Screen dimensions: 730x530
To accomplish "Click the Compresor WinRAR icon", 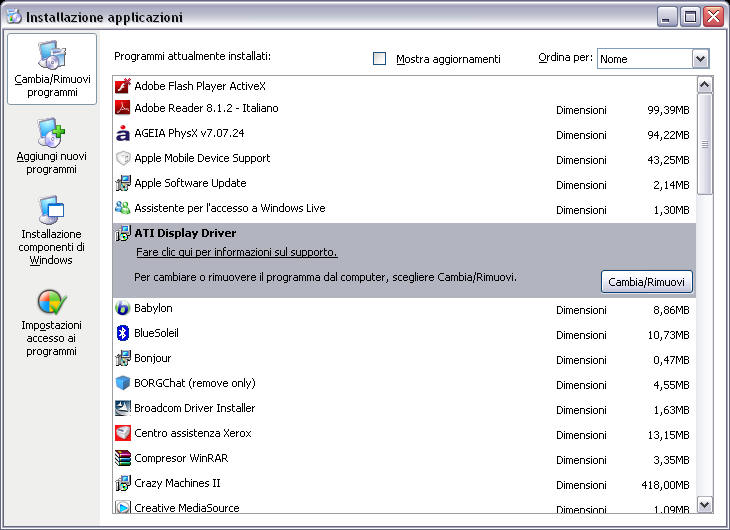I will click(123, 458).
